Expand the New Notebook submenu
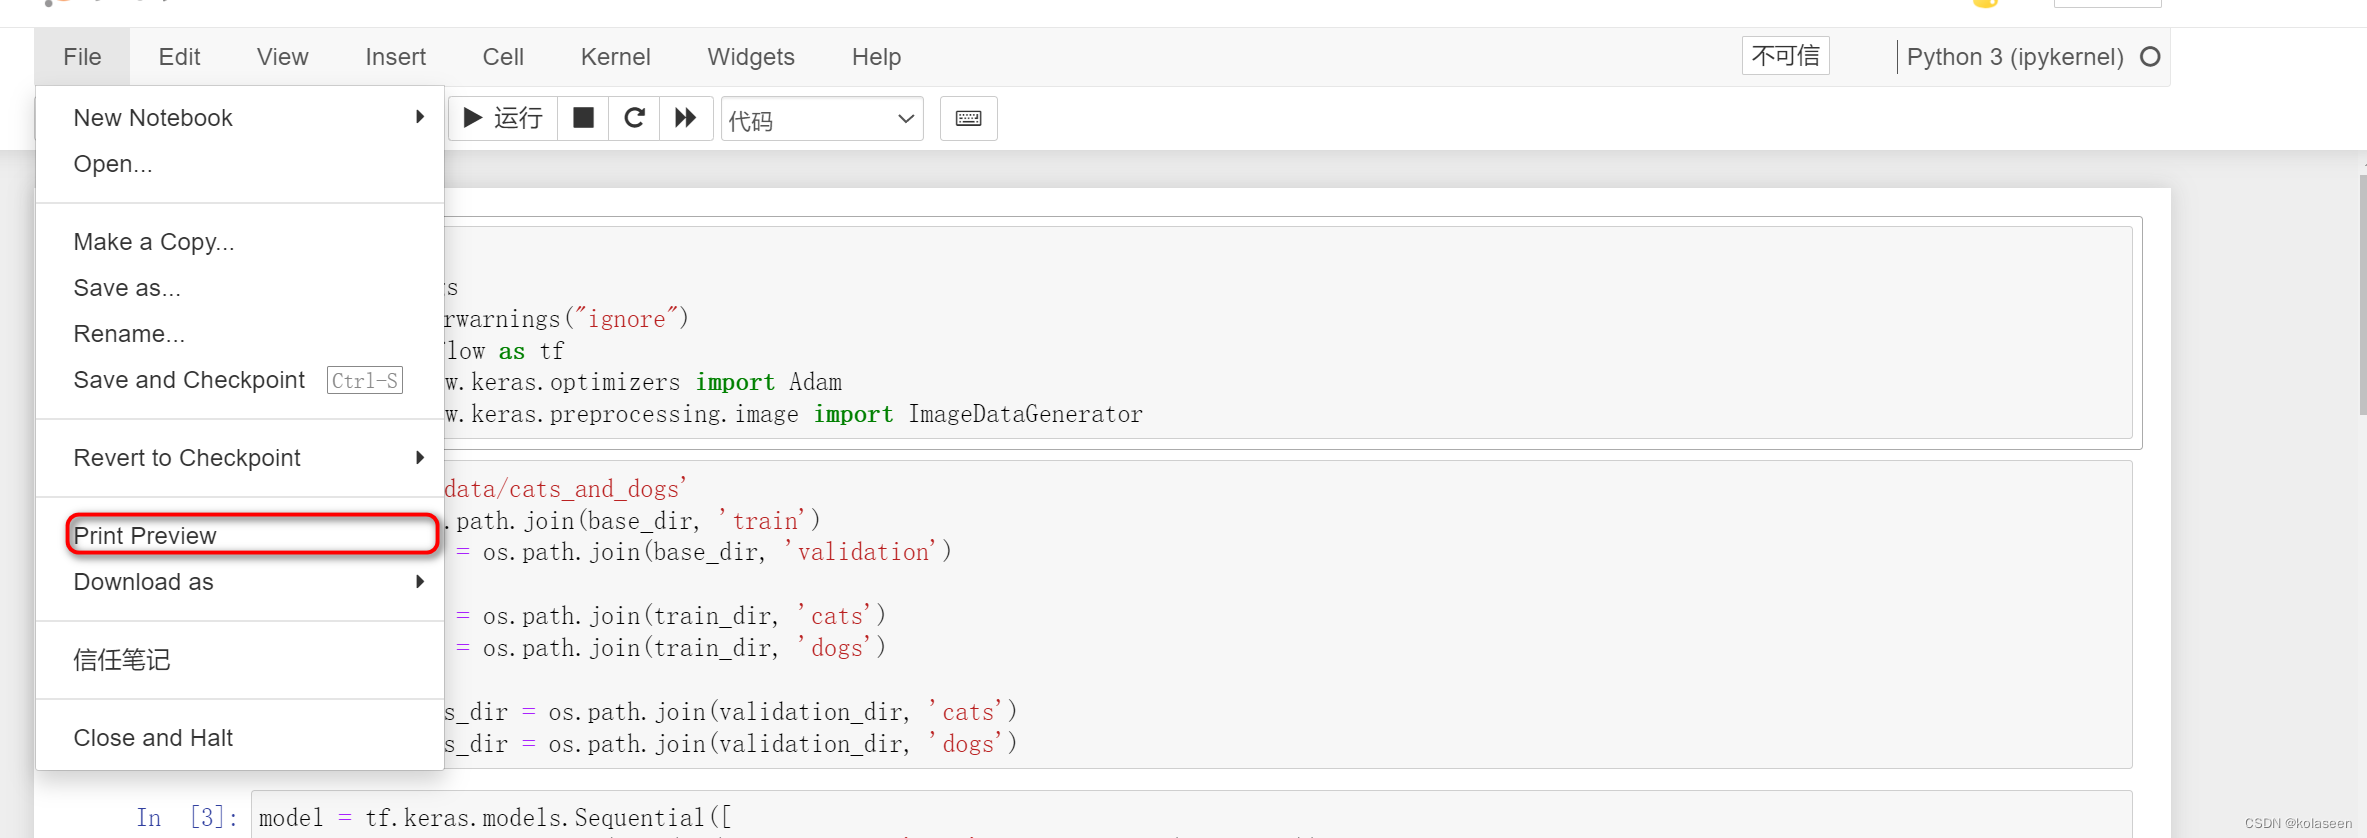The height and width of the screenshot is (838, 2367). (x=240, y=118)
